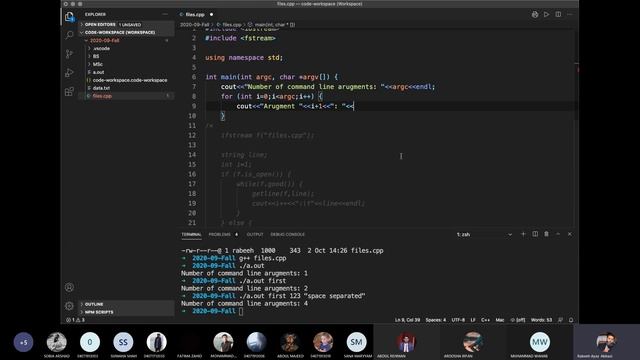Select the files.cpp editor tab
Image resolution: width=640 pixels, height=360 pixels.
coord(195,14)
